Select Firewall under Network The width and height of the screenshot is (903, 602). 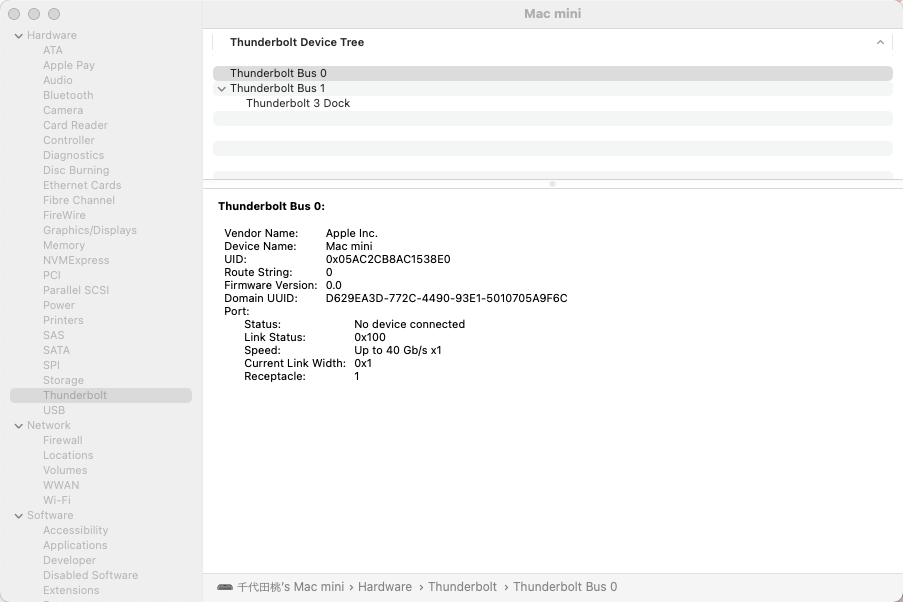62,440
